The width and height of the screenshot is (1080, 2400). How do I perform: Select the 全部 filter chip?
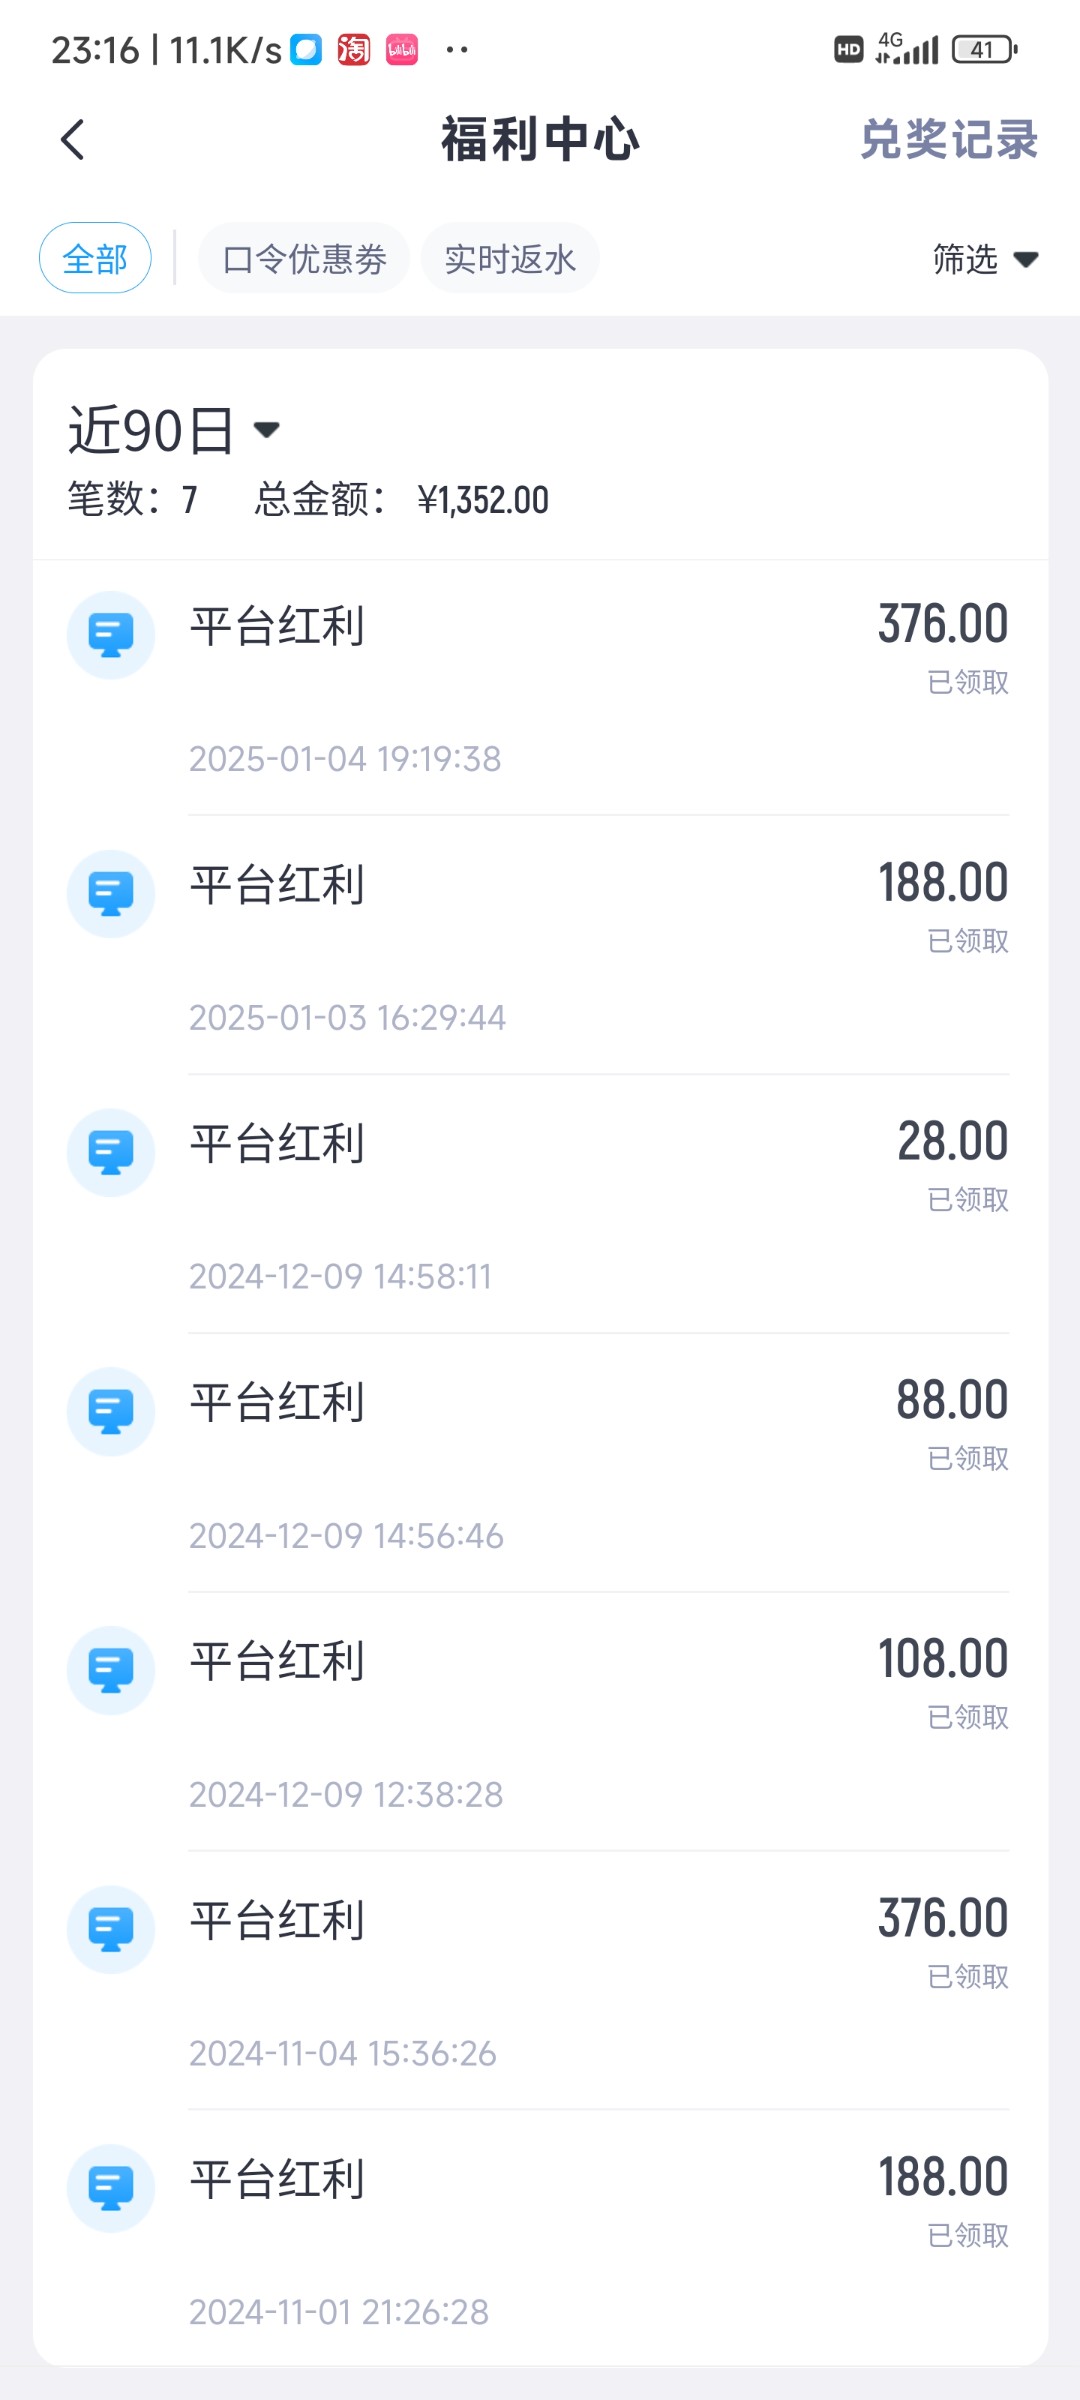tap(95, 259)
